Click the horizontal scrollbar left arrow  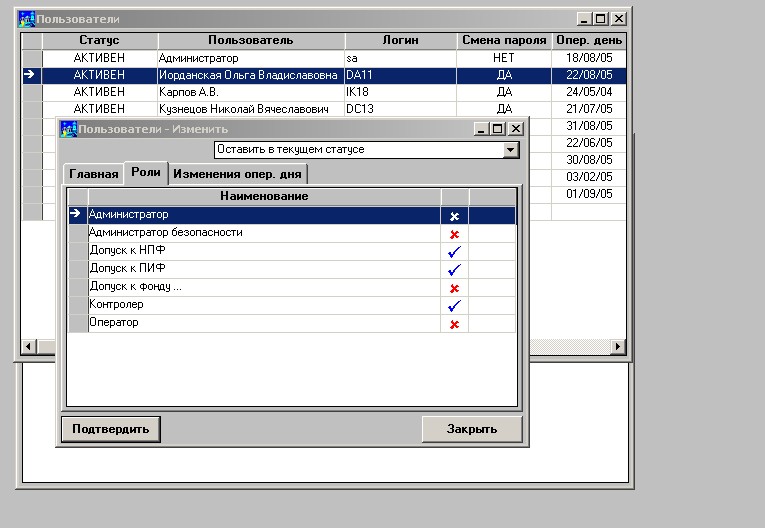[x=28, y=346]
